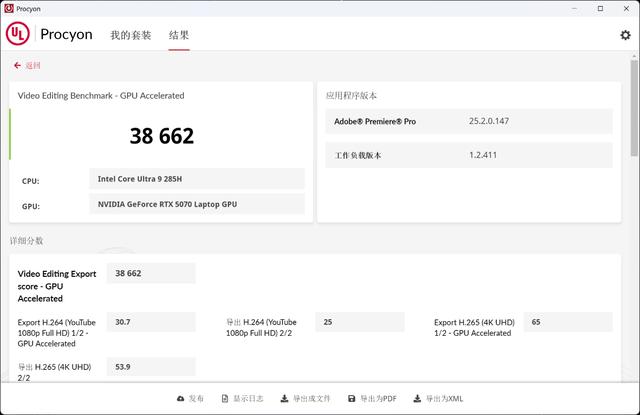
Task: Click the workload version 1.2.411
Action: click(x=483, y=155)
